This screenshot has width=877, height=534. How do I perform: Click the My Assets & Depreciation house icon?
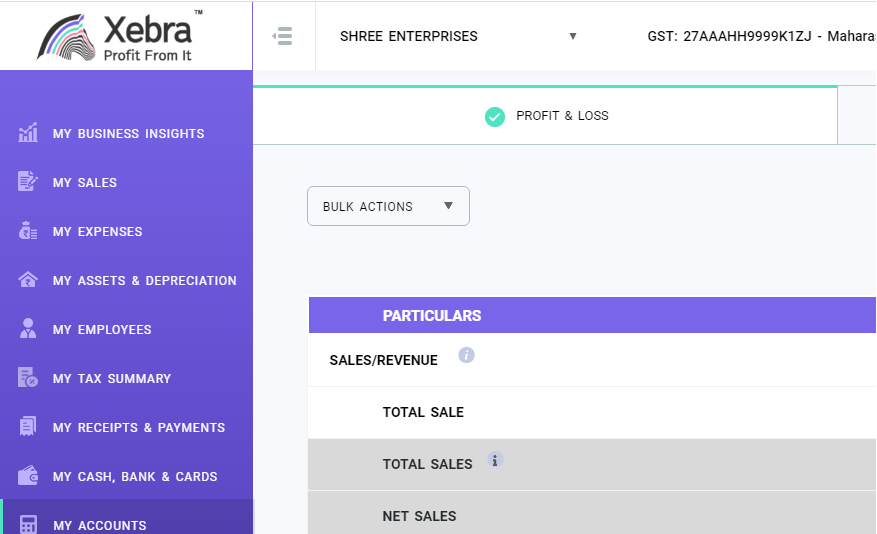28,280
